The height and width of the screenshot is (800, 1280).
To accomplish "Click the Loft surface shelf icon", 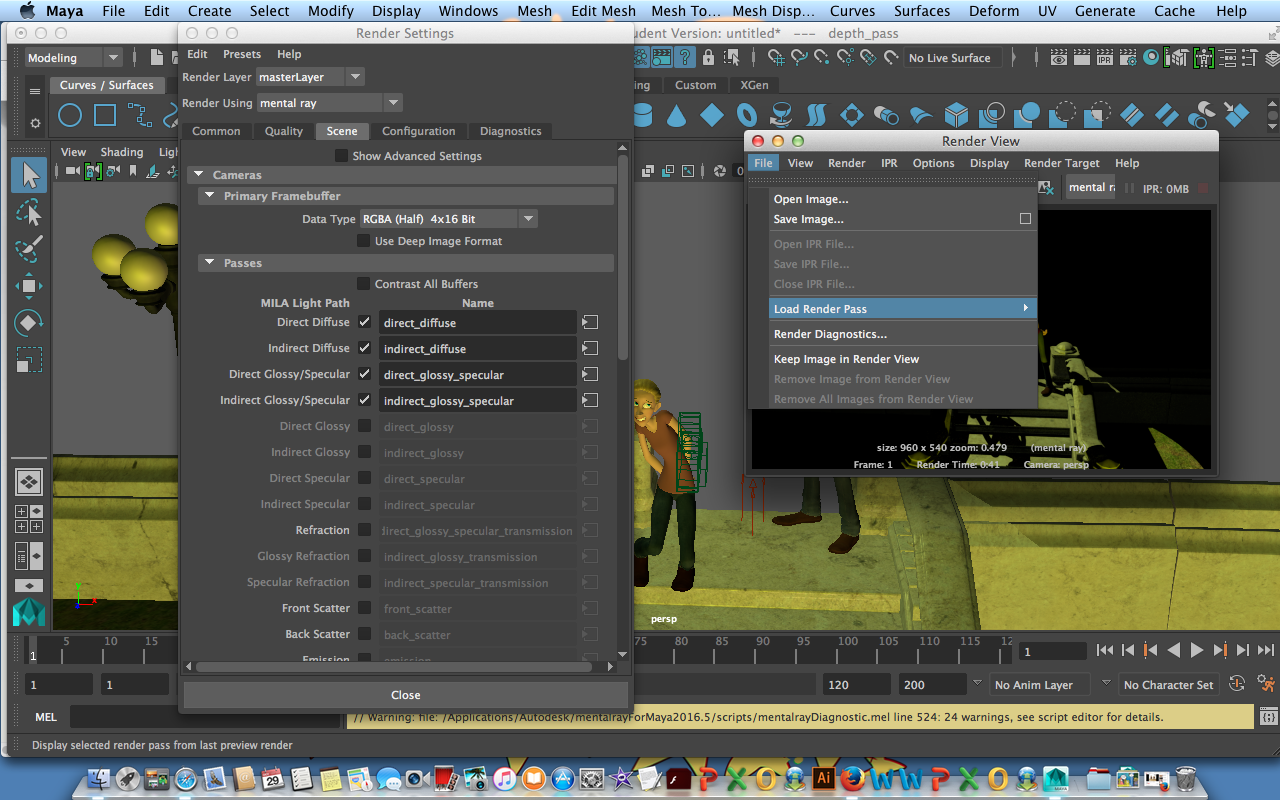I will (x=817, y=115).
